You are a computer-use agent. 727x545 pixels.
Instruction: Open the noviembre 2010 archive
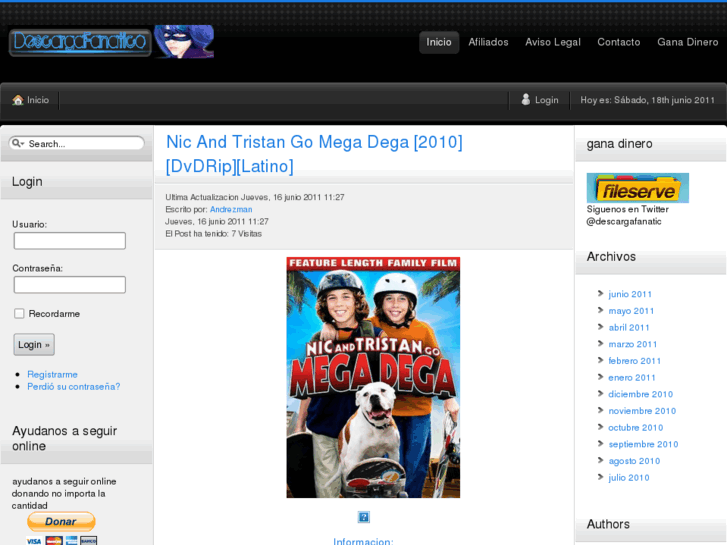(x=642, y=411)
